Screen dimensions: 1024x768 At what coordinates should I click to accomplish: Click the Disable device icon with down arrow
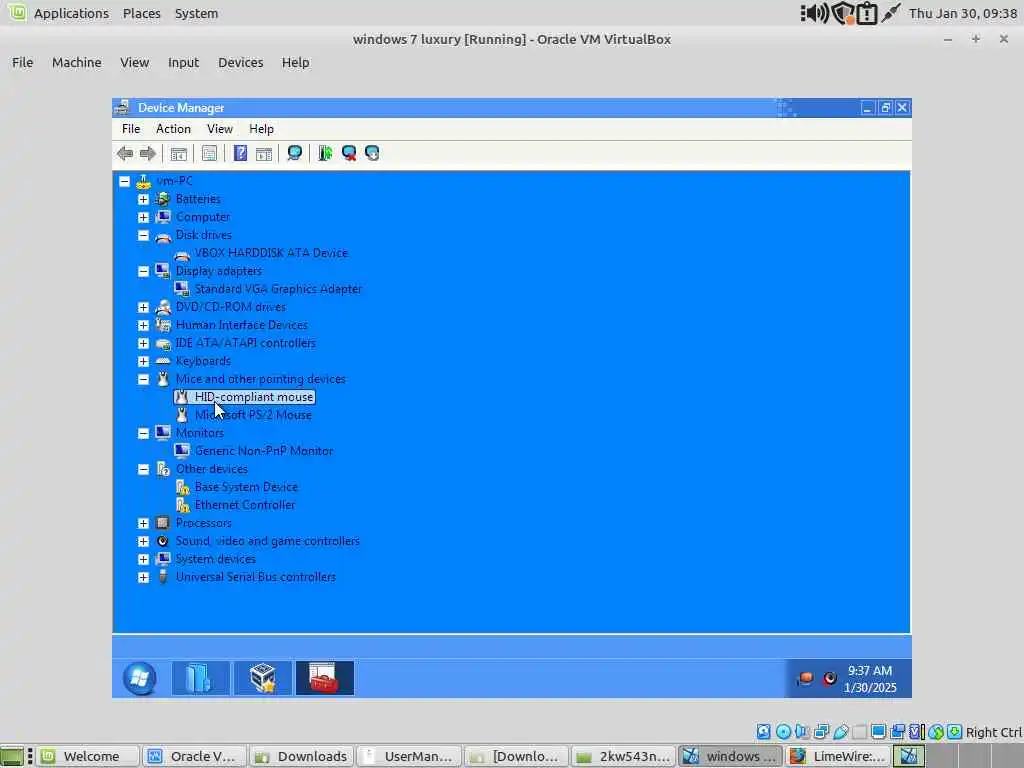372,153
